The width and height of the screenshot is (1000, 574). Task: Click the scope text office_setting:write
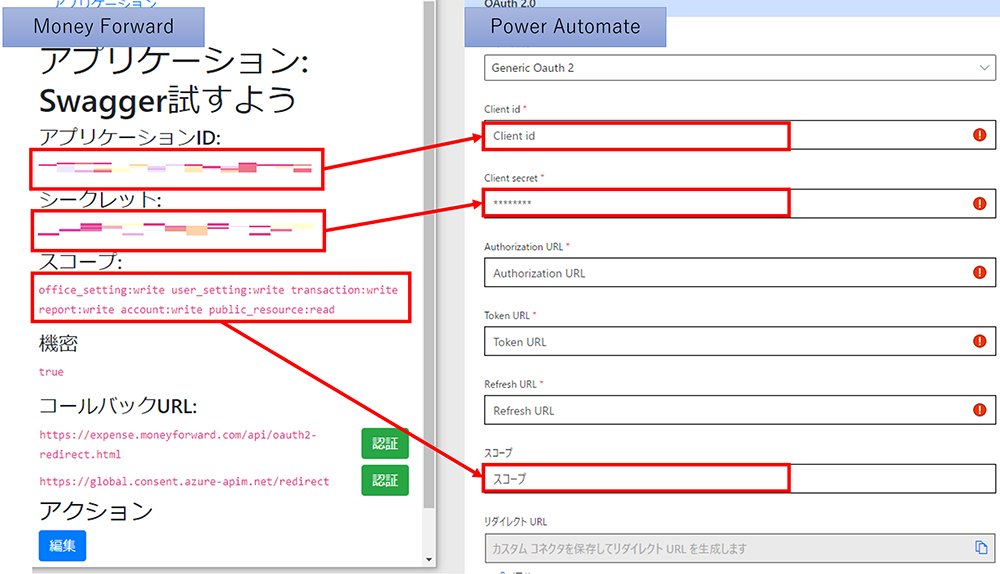point(101,290)
